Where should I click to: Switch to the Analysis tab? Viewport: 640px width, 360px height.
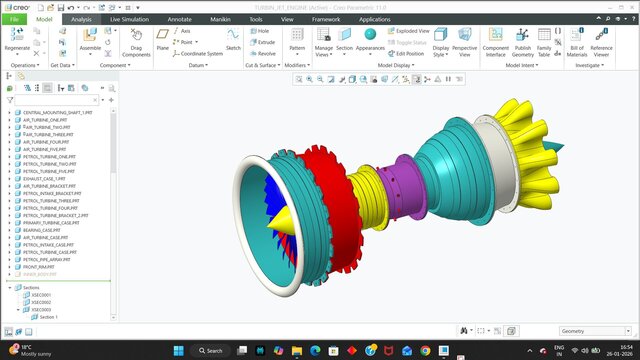coord(81,19)
